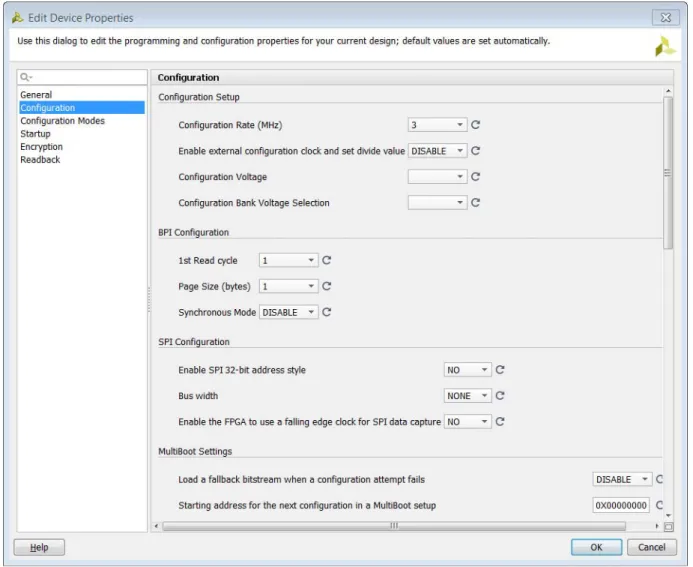Click the OK button

(596, 547)
